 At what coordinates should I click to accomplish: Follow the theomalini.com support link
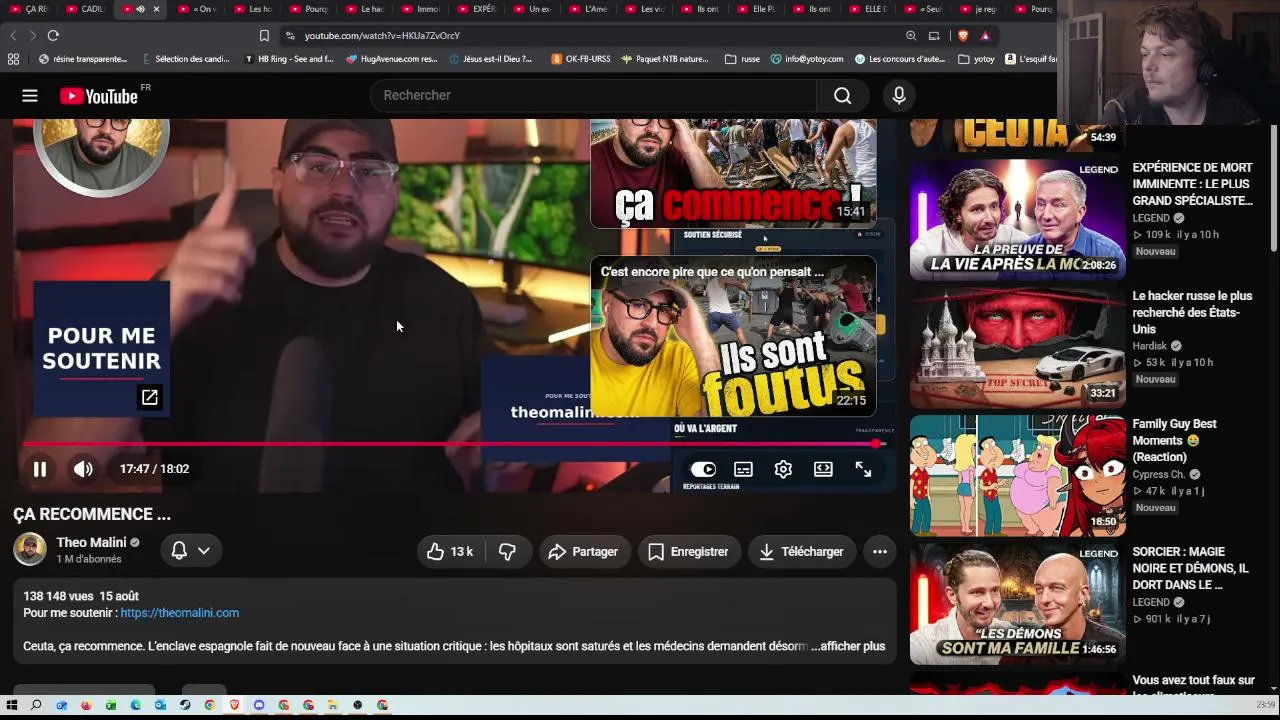(180, 613)
